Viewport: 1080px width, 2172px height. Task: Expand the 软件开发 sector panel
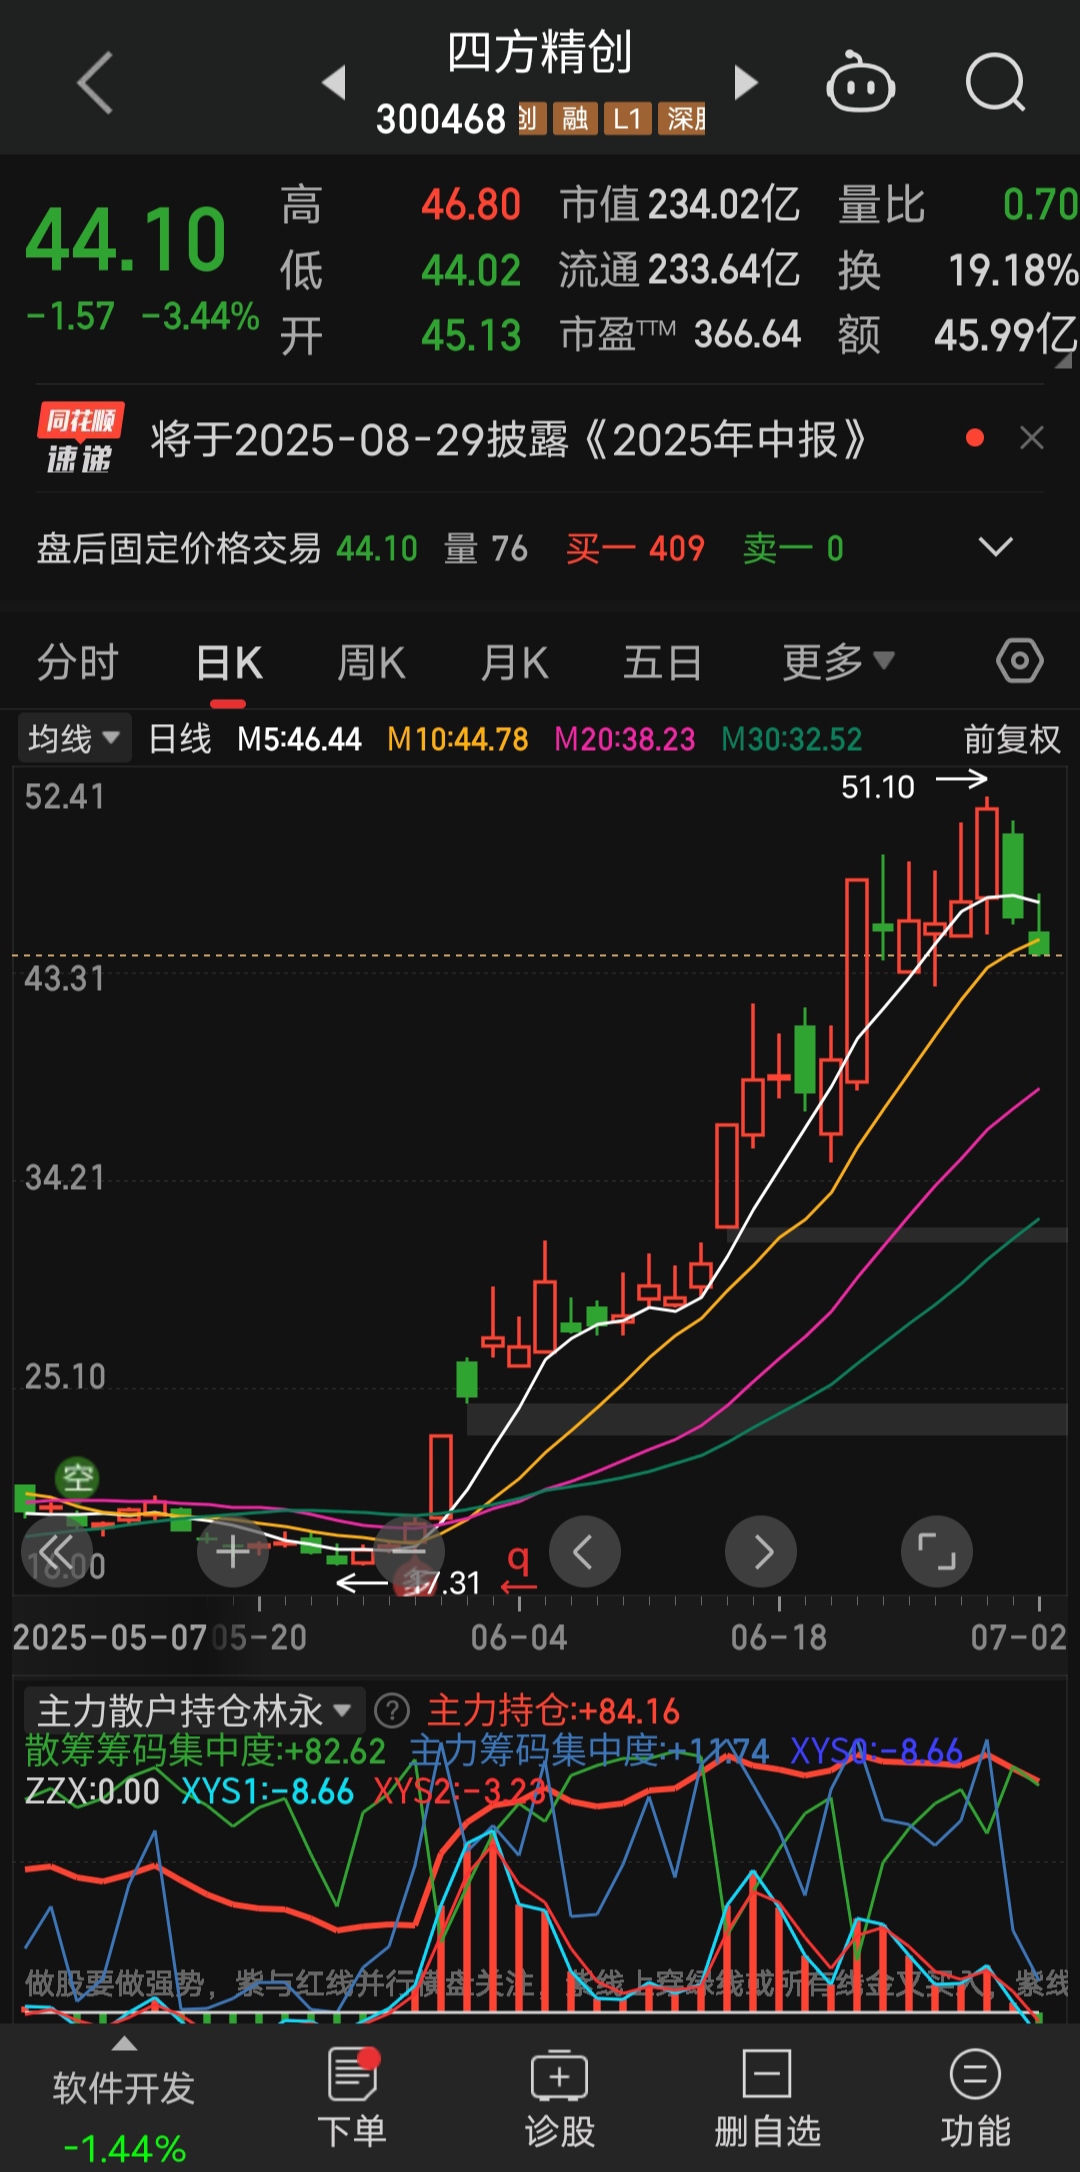124,2100
